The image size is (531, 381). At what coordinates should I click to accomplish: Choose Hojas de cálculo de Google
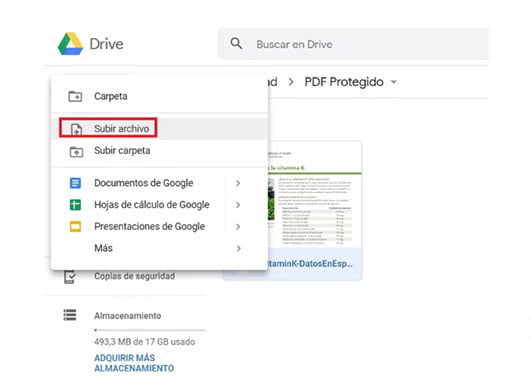152,205
